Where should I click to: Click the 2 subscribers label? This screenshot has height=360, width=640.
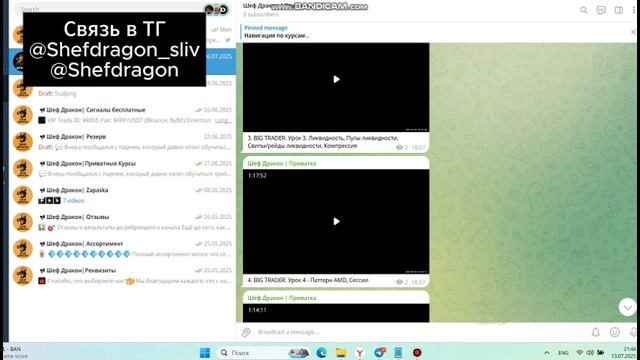pos(261,14)
